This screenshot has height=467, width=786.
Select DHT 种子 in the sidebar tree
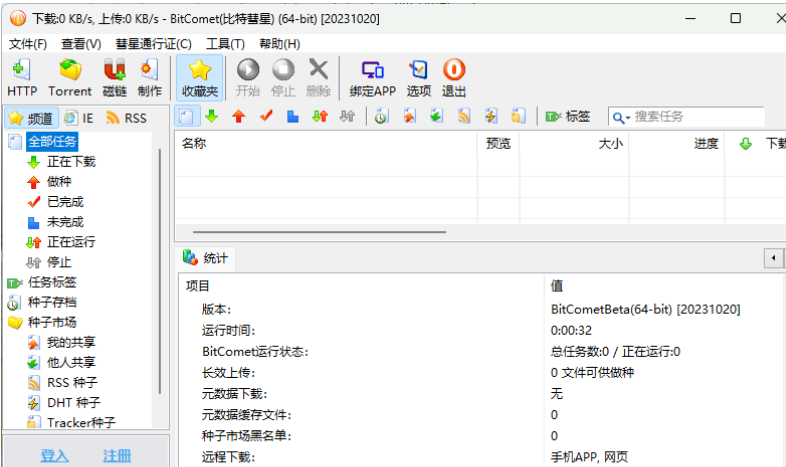pos(73,403)
